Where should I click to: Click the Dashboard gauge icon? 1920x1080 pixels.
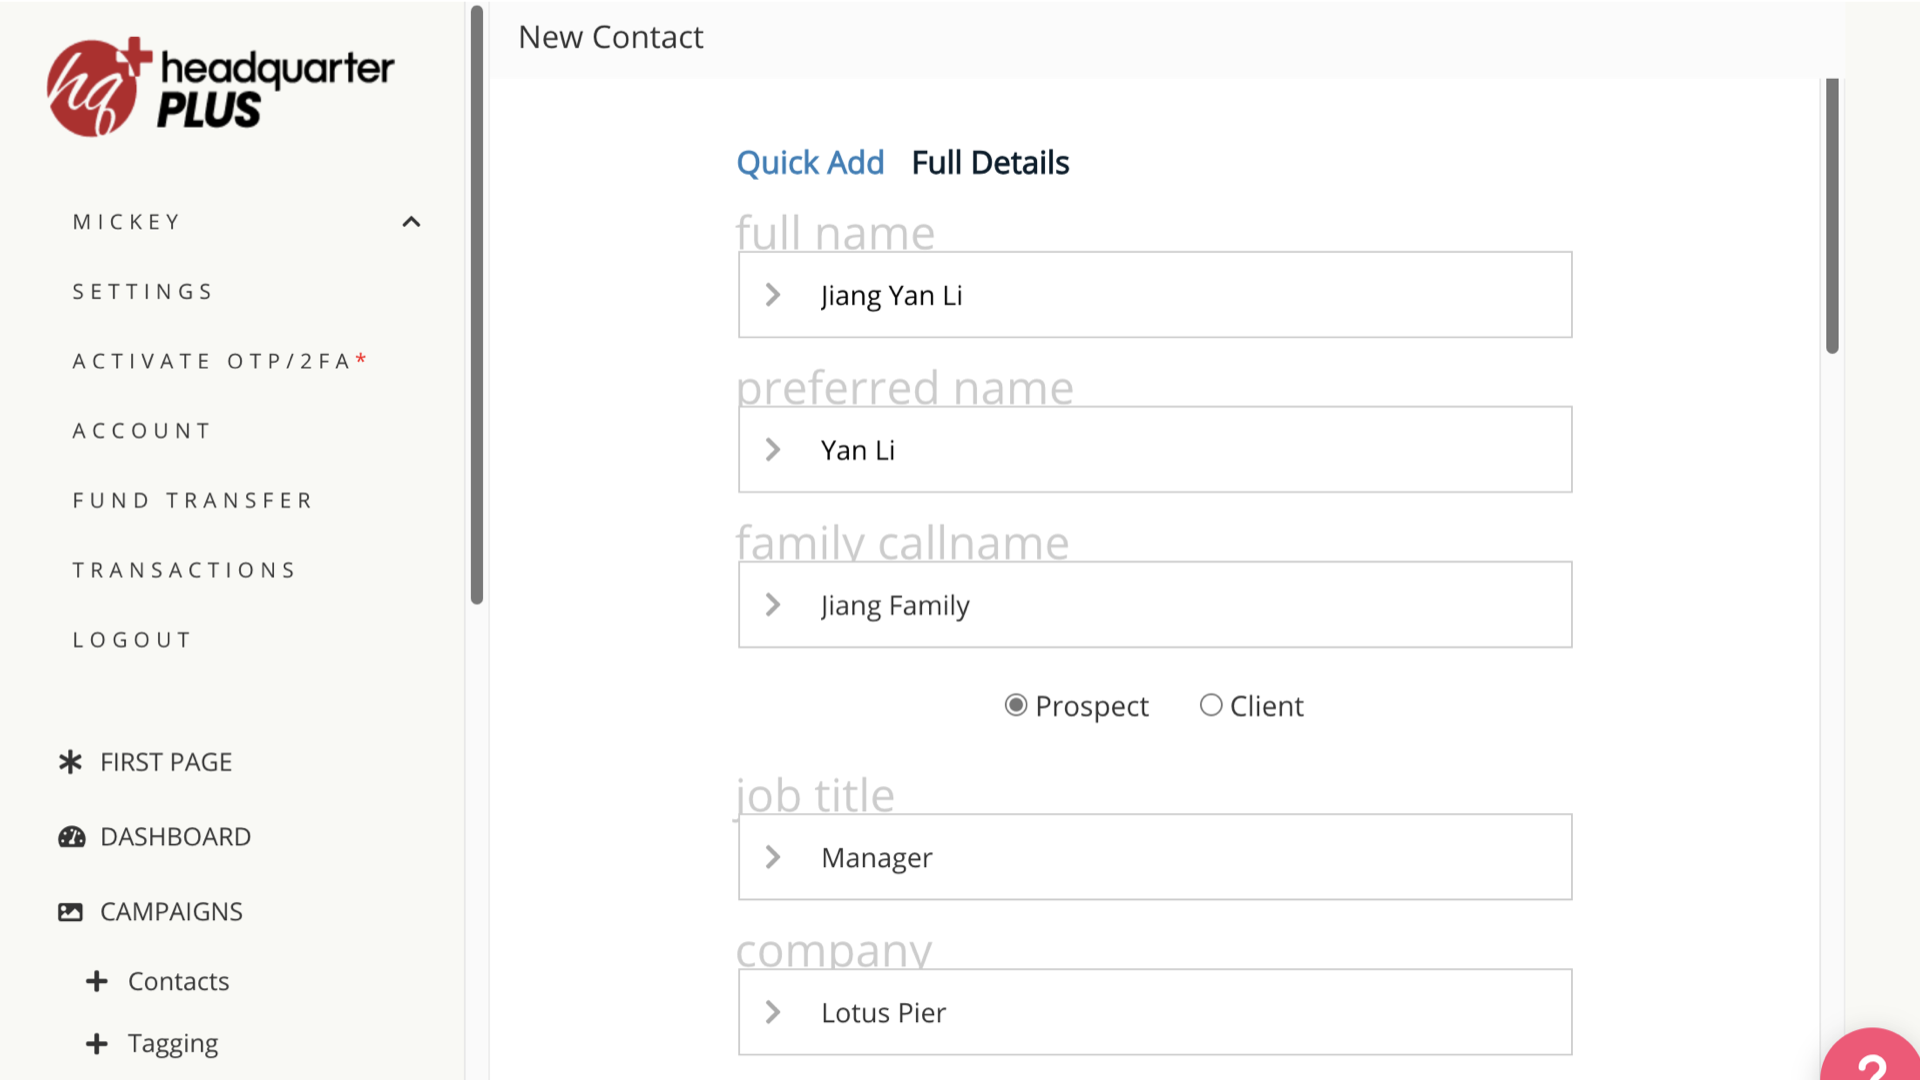point(71,837)
